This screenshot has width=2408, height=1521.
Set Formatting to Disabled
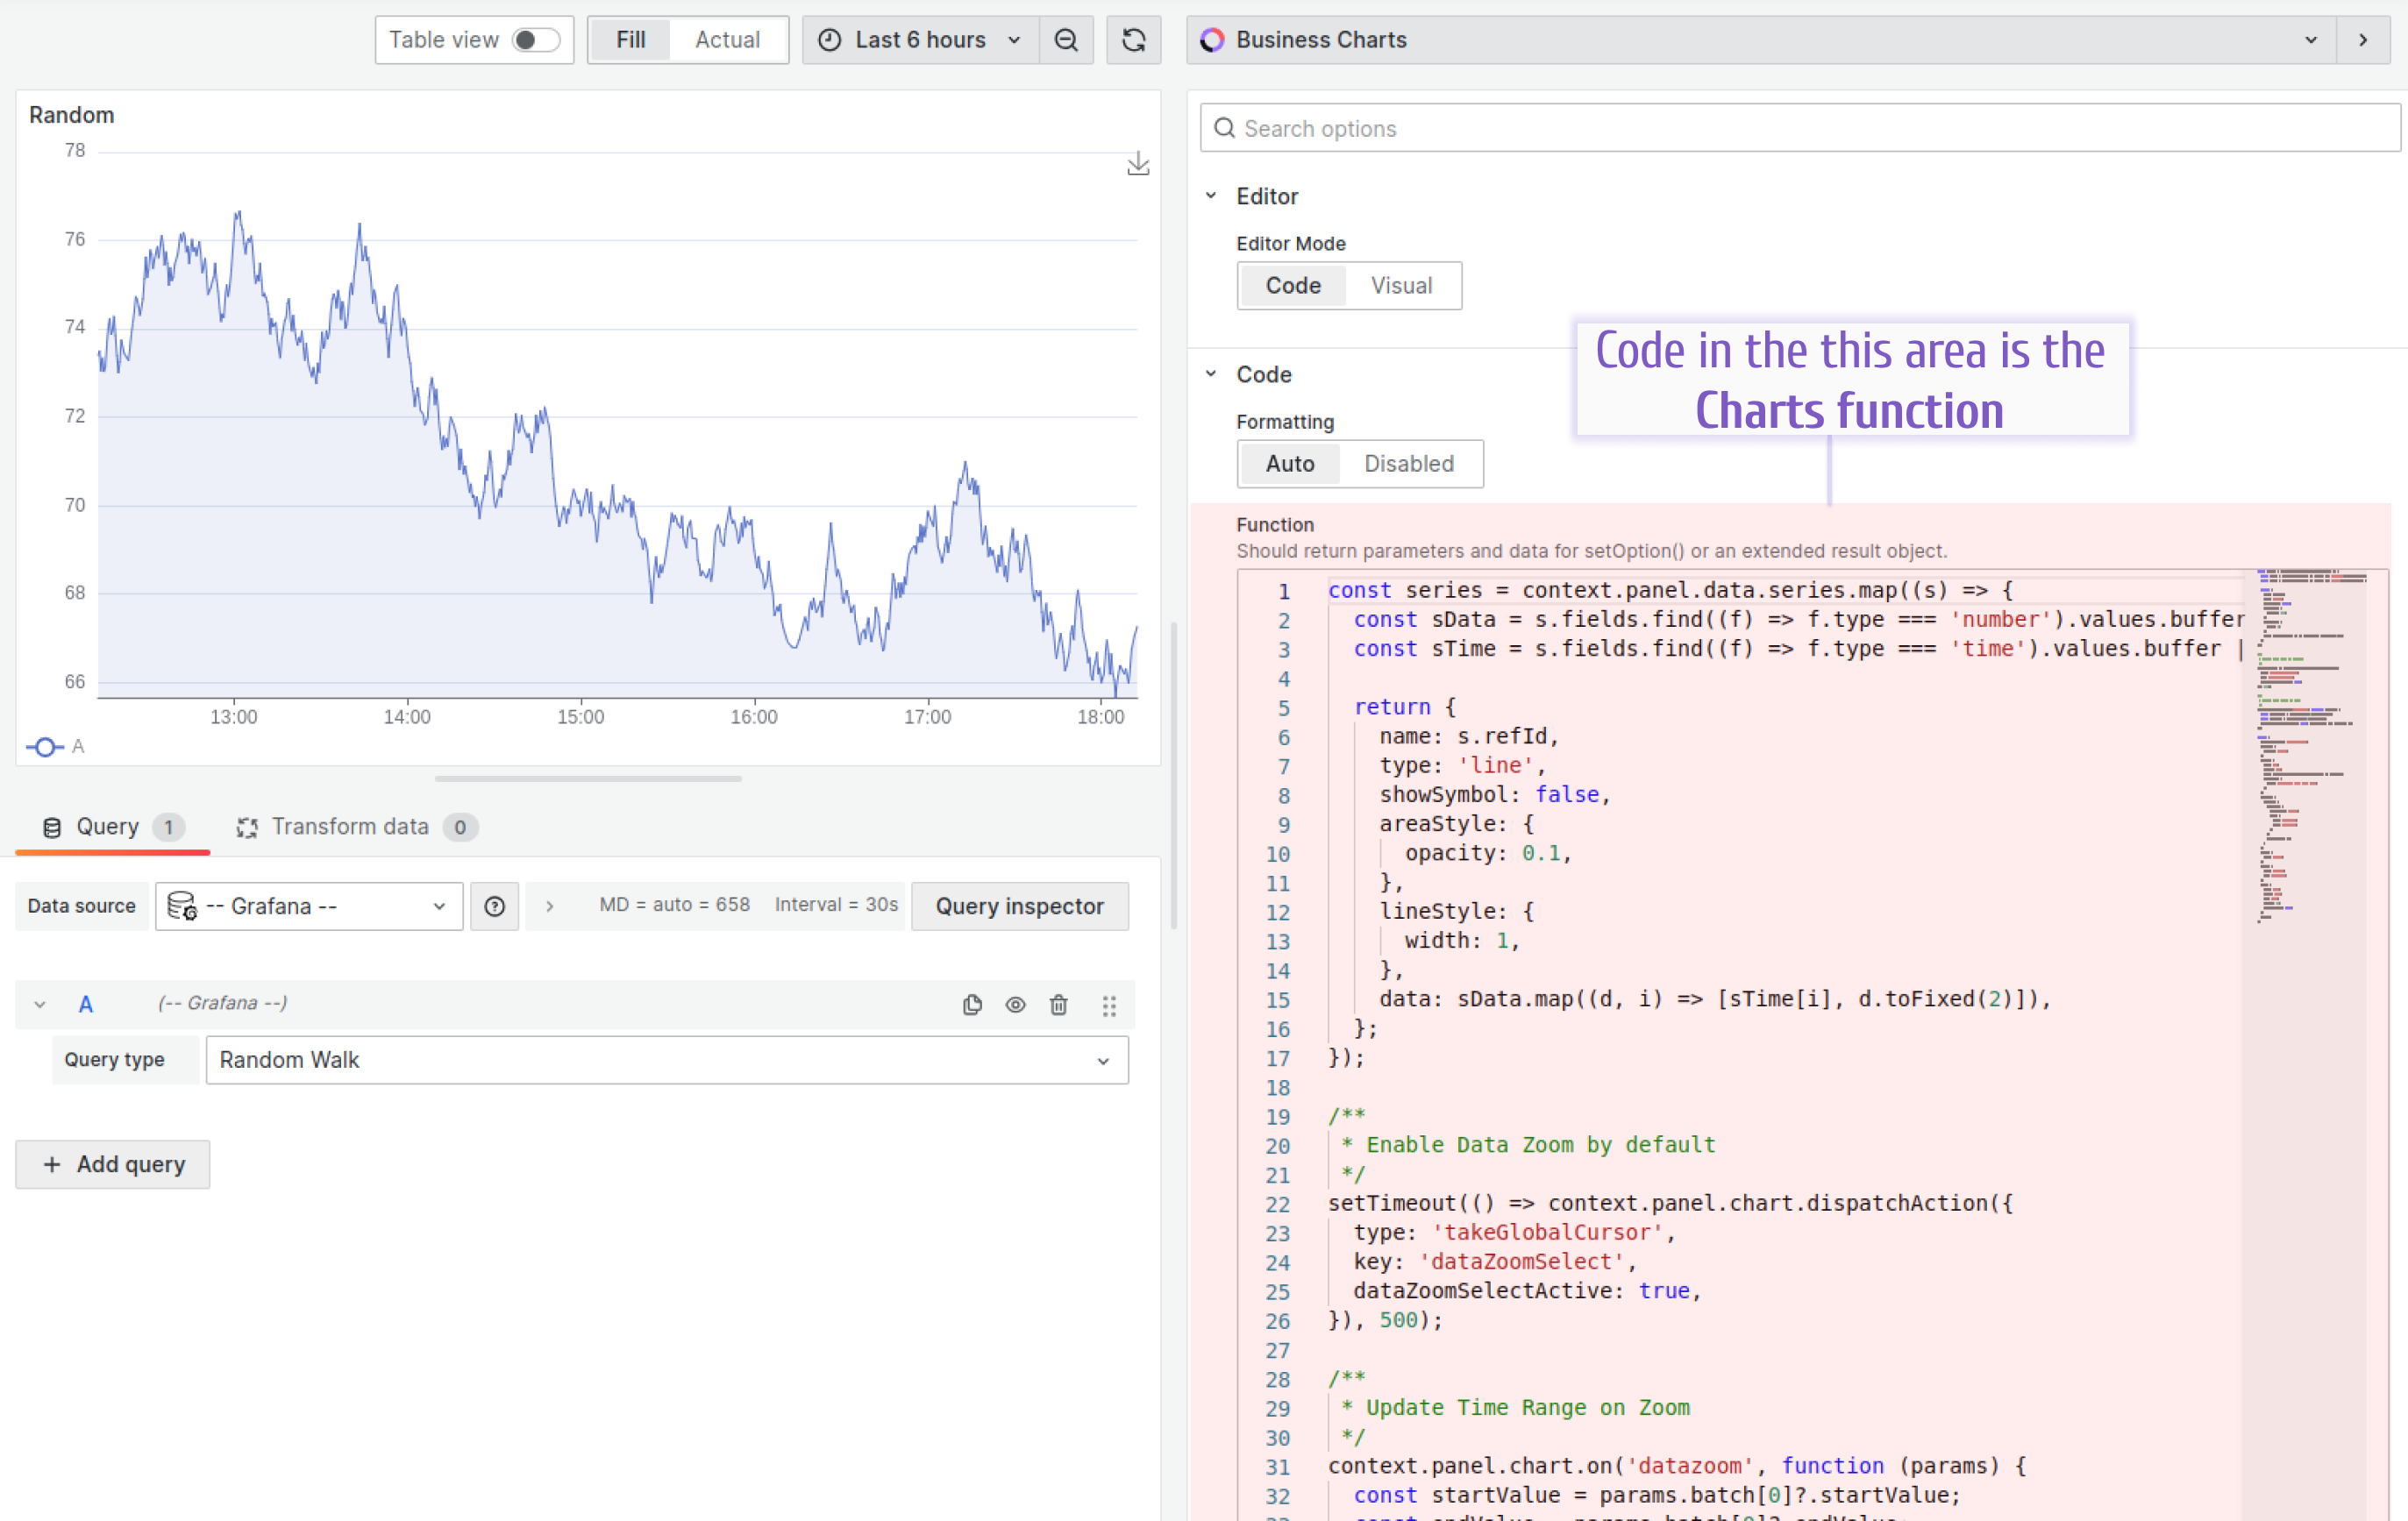pyautogui.click(x=1408, y=464)
